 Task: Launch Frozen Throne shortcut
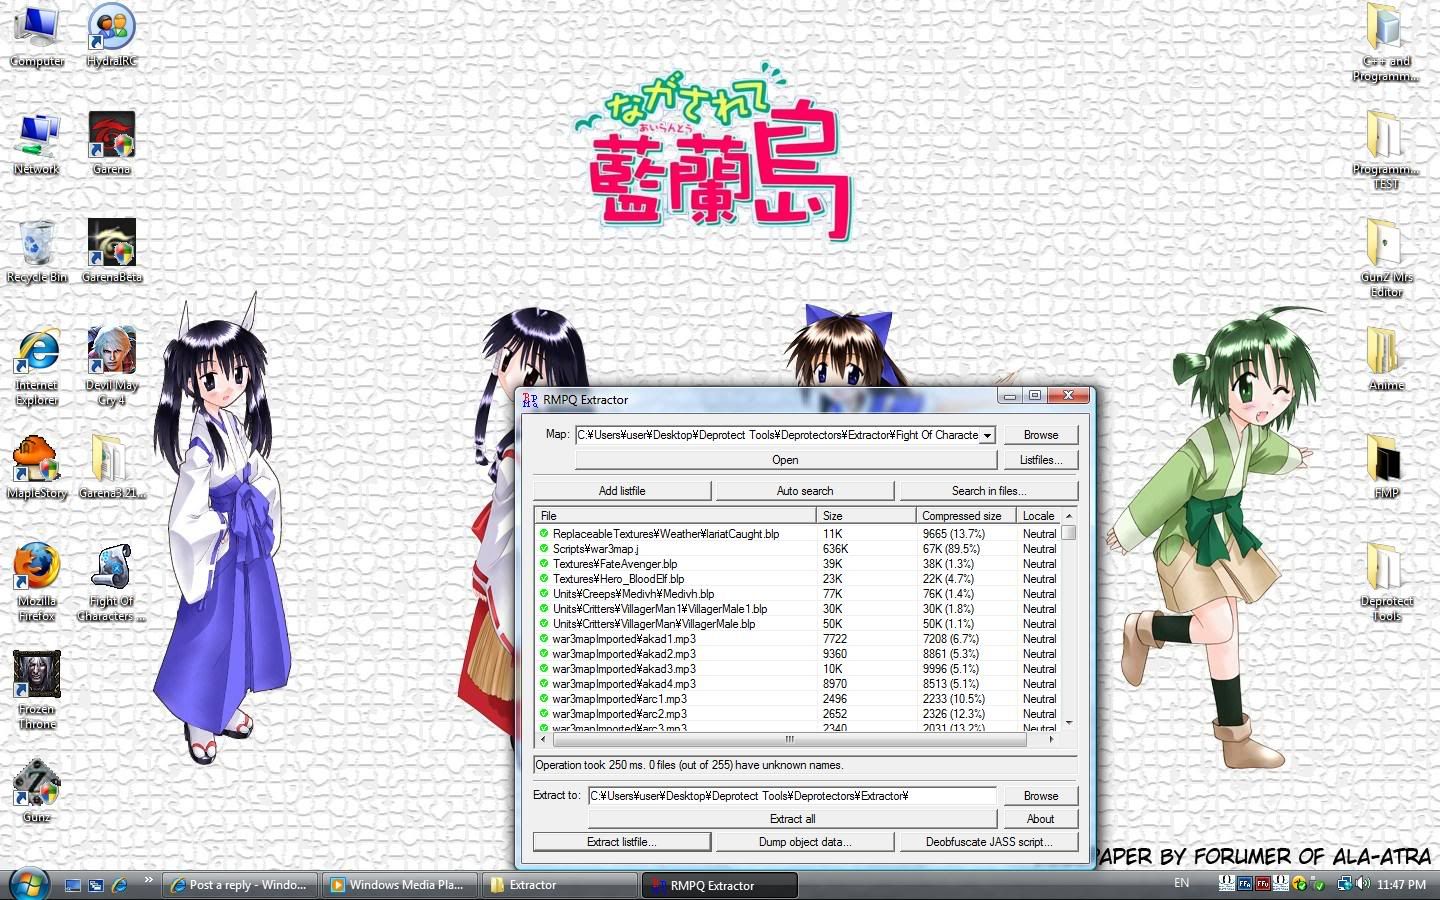pos(37,690)
